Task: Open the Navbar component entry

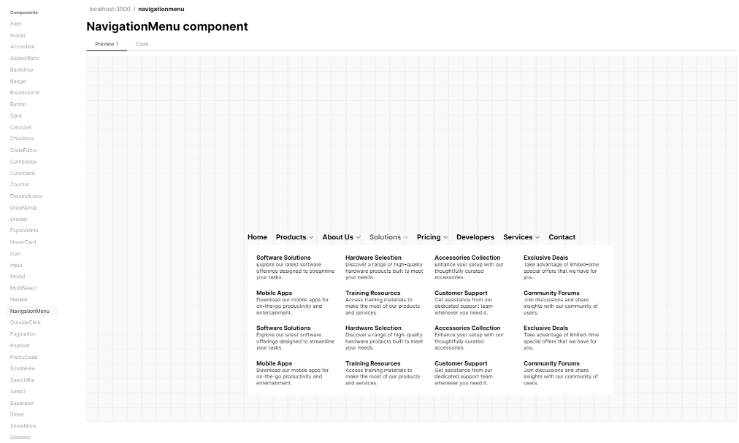Action: click(19, 299)
